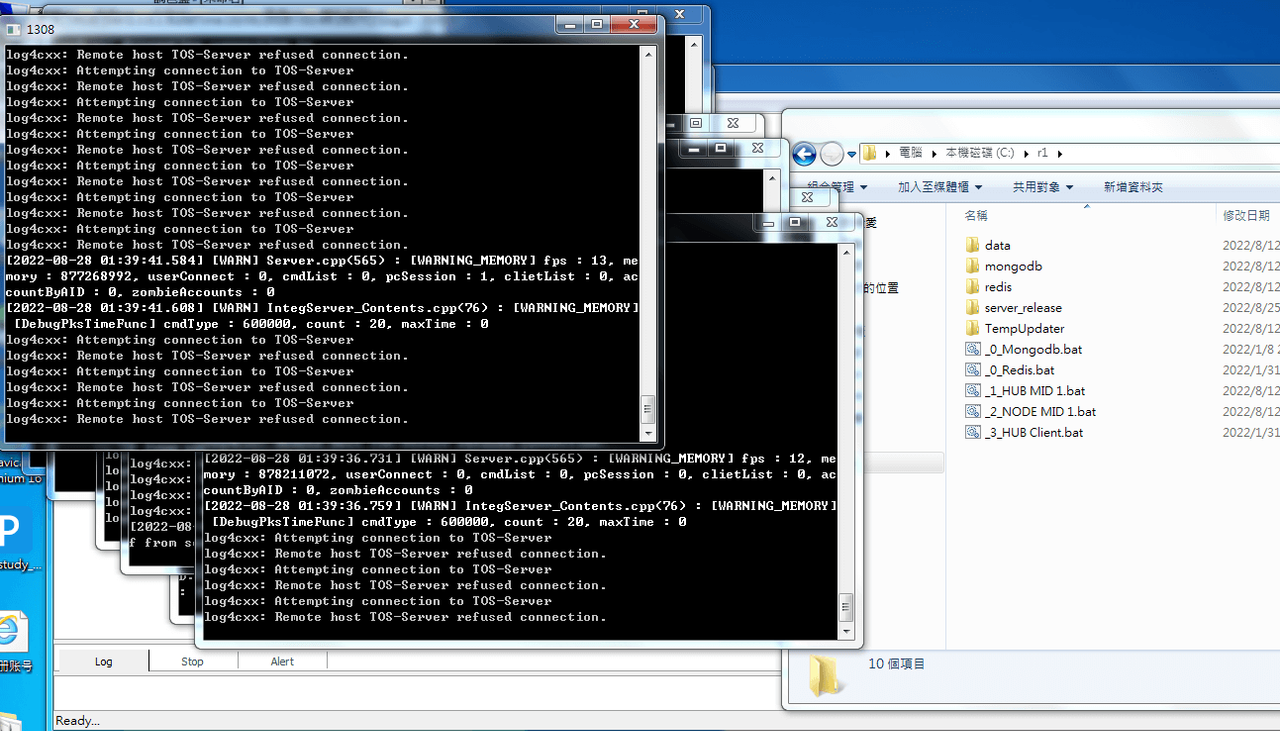Viewport: 1280px width, 731px height.
Task: Expand the breadcrumb arrow after 電腦
Action: [935, 153]
